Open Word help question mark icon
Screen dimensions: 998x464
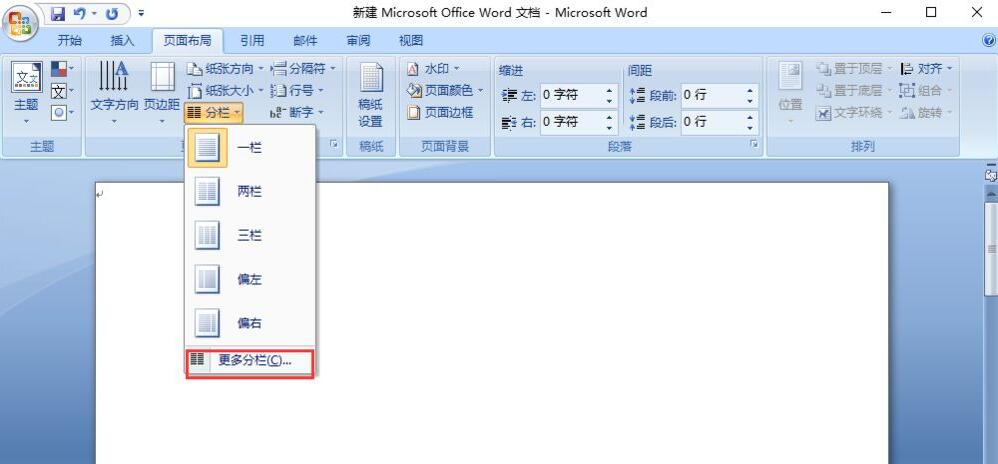988,40
